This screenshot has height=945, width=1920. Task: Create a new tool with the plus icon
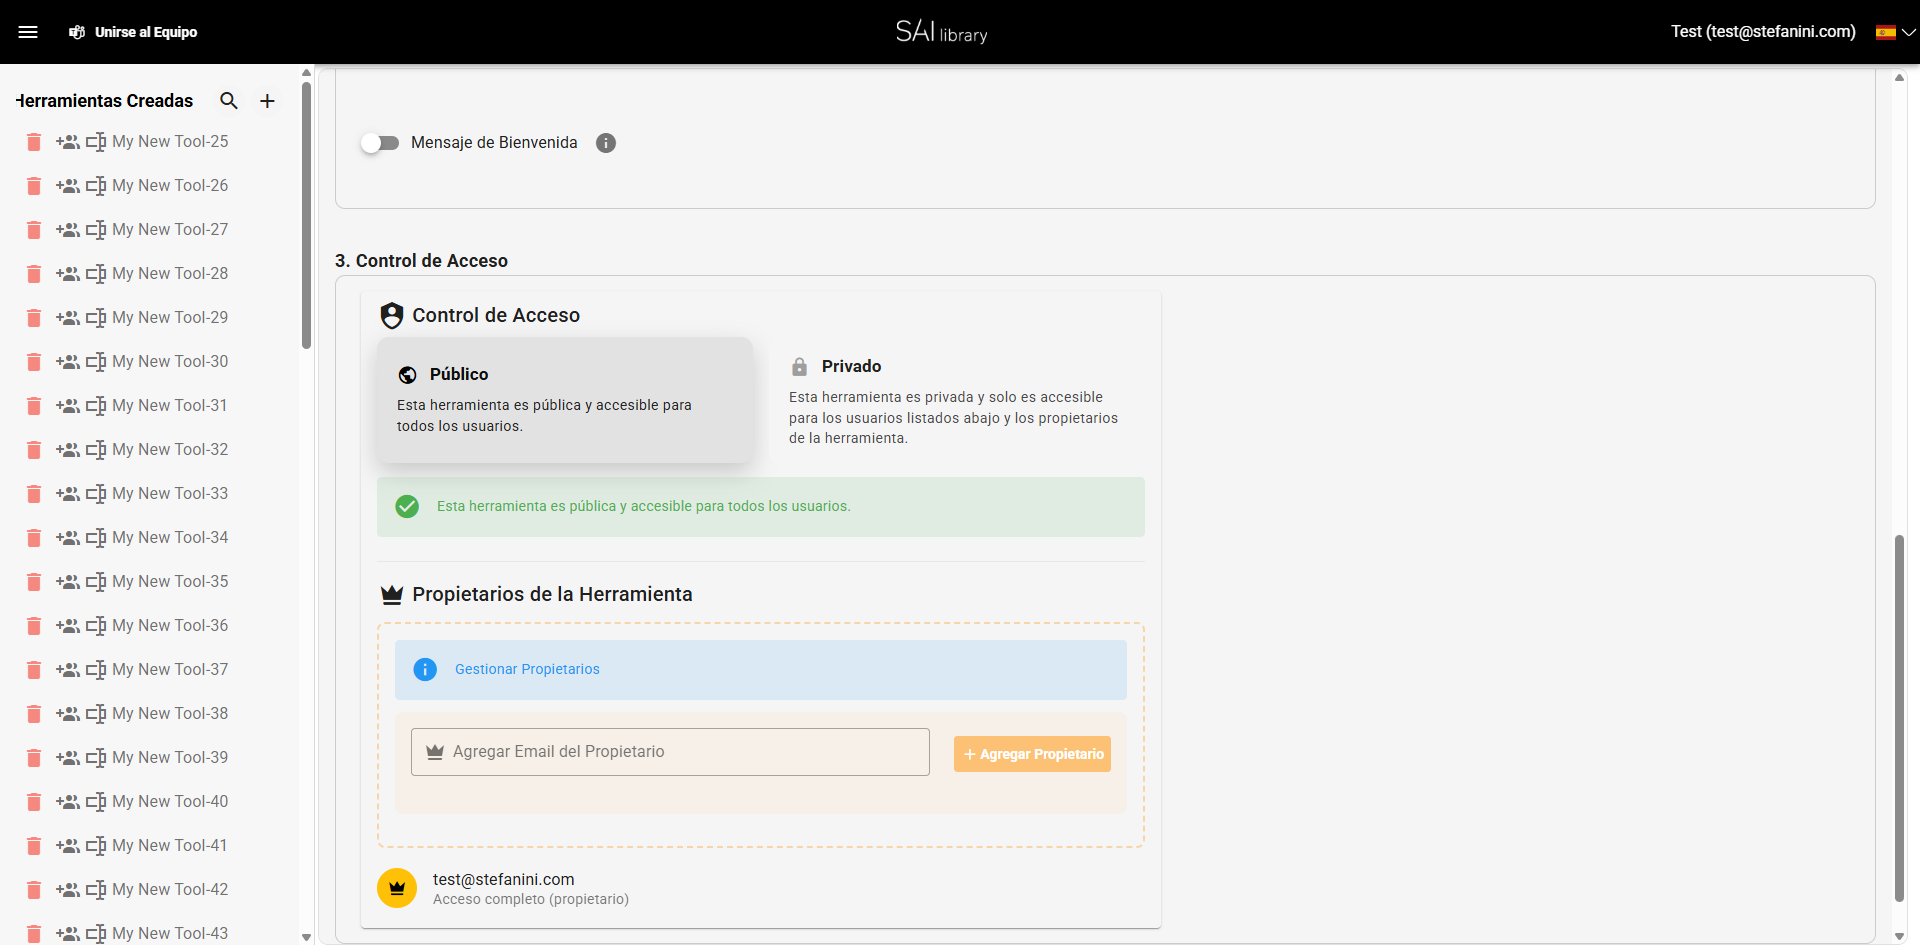(x=267, y=100)
